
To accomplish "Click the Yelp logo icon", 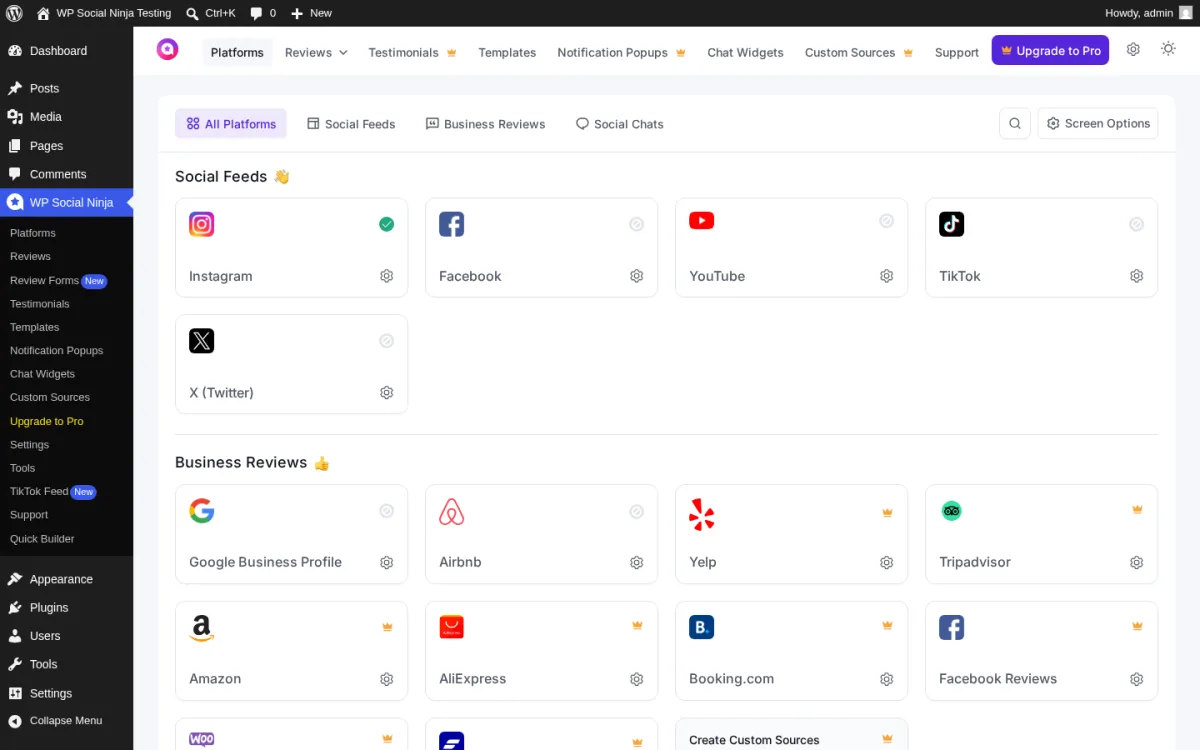I will (702, 514).
